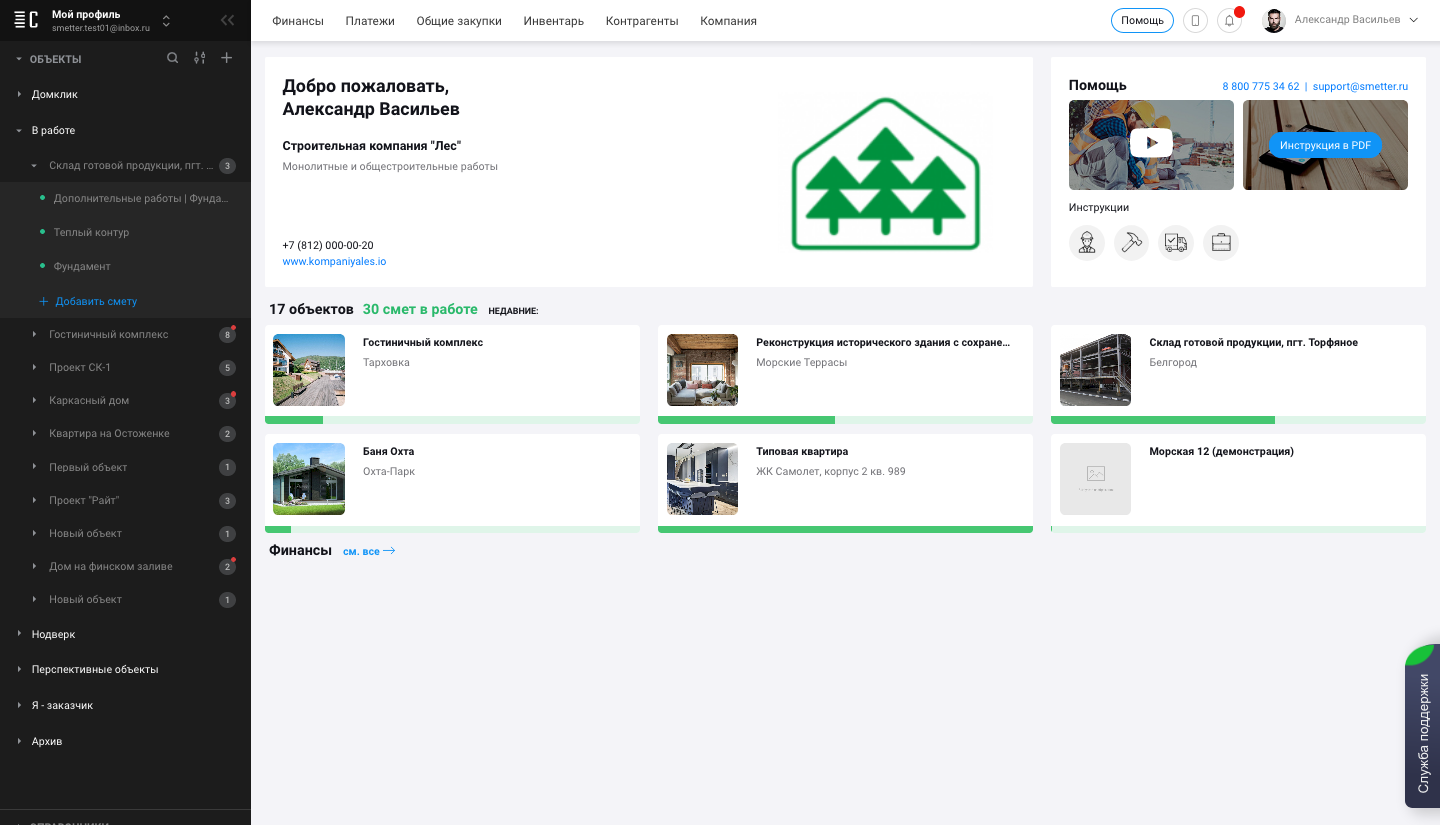
Task: Play the help video
Action: [x=1151, y=143]
